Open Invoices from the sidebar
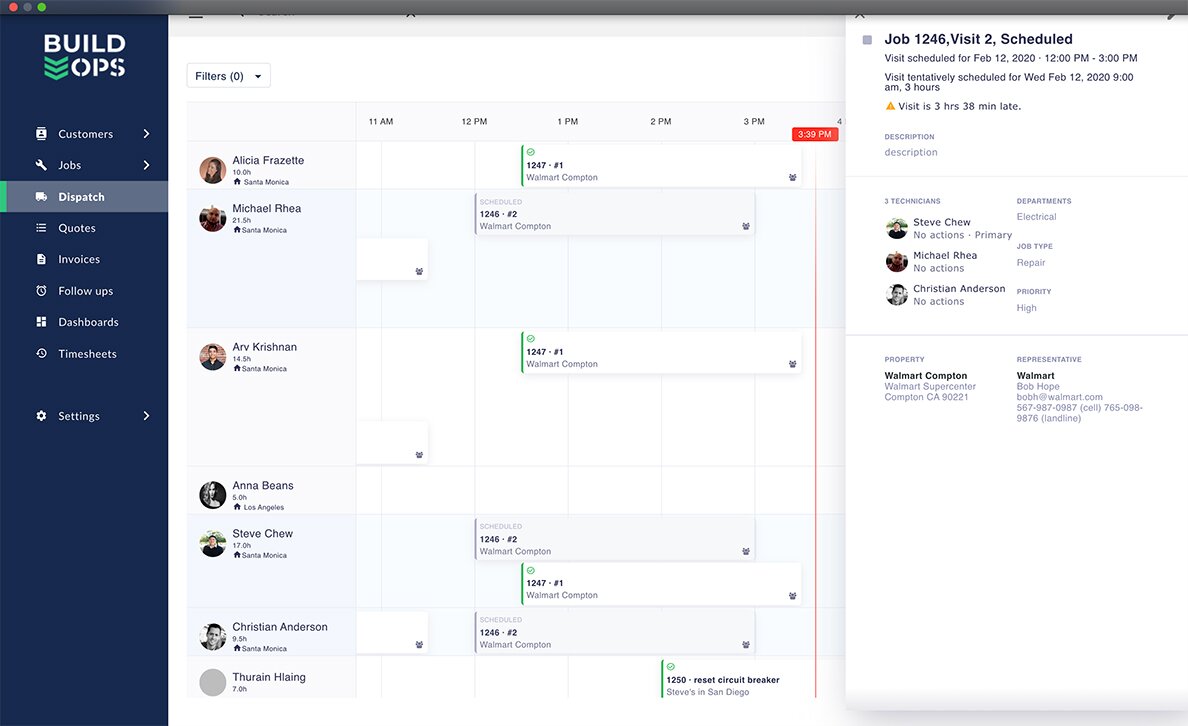Viewport: 1188px width, 726px height. point(84,259)
